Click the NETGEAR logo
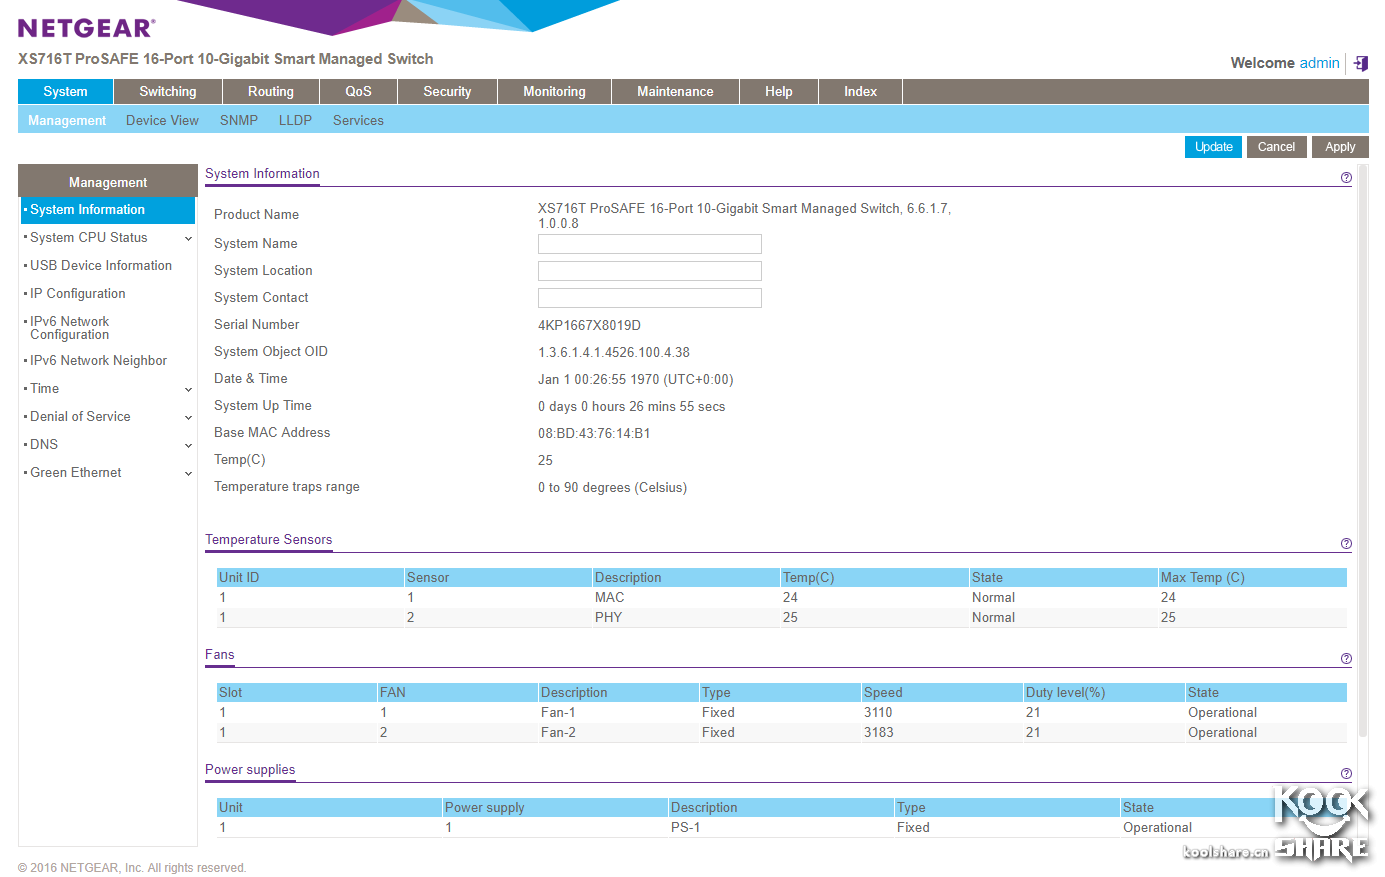The image size is (1385, 877). 86,28
